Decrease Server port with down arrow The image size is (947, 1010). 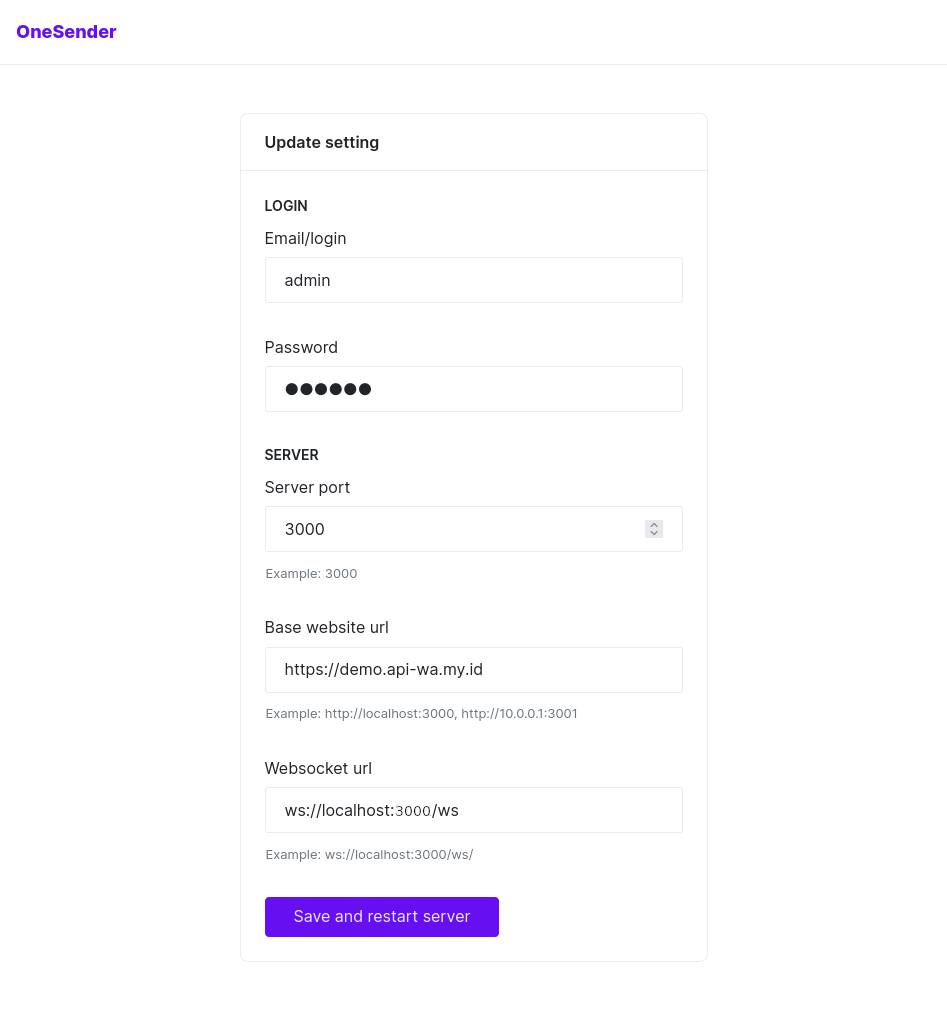coord(654,533)
